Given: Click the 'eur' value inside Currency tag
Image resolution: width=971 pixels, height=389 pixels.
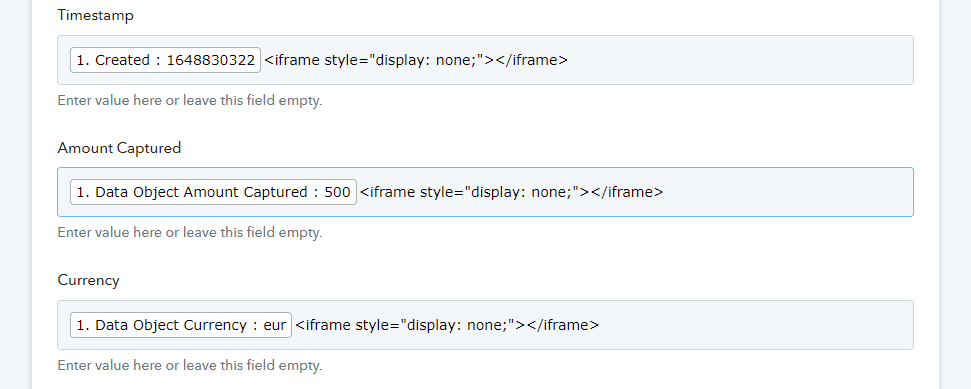Looking at the screenshot, I should [x=274, y=326].
